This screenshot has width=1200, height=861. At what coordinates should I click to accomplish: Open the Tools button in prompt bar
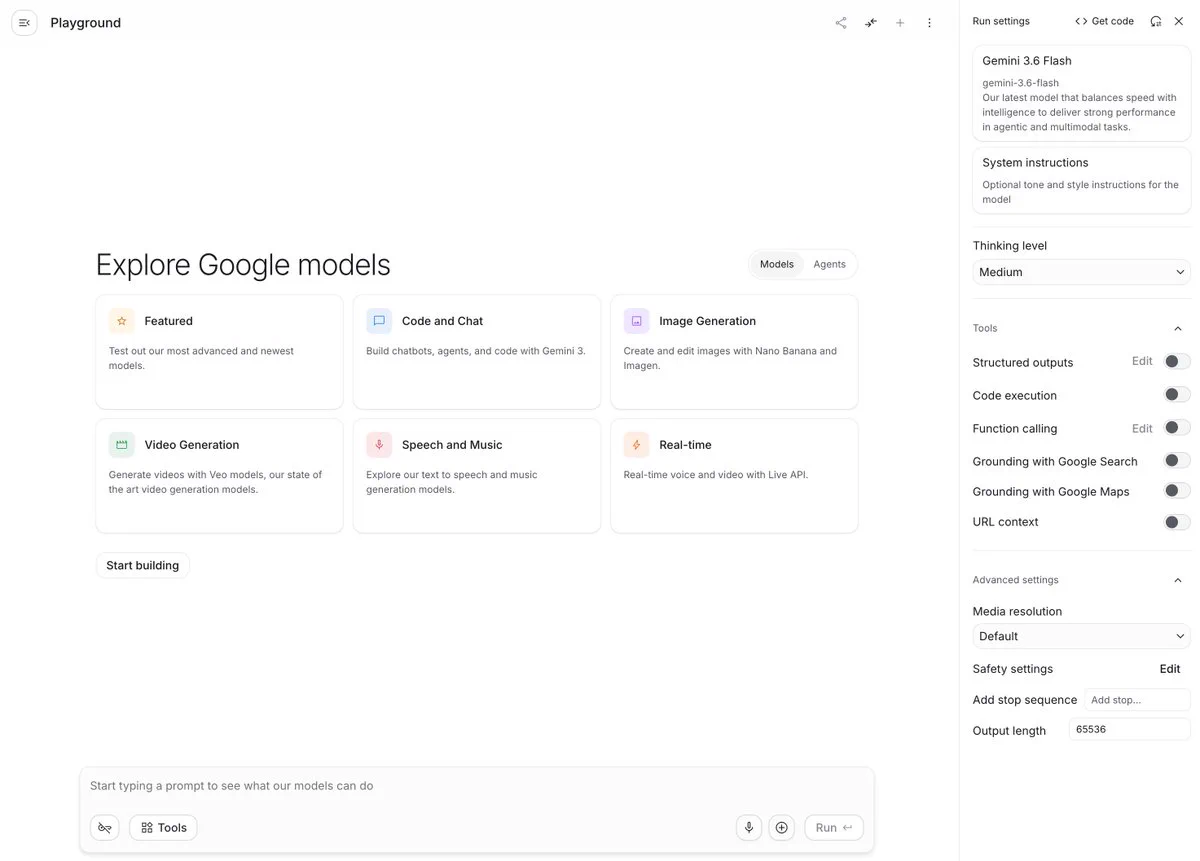click(163, 828)
